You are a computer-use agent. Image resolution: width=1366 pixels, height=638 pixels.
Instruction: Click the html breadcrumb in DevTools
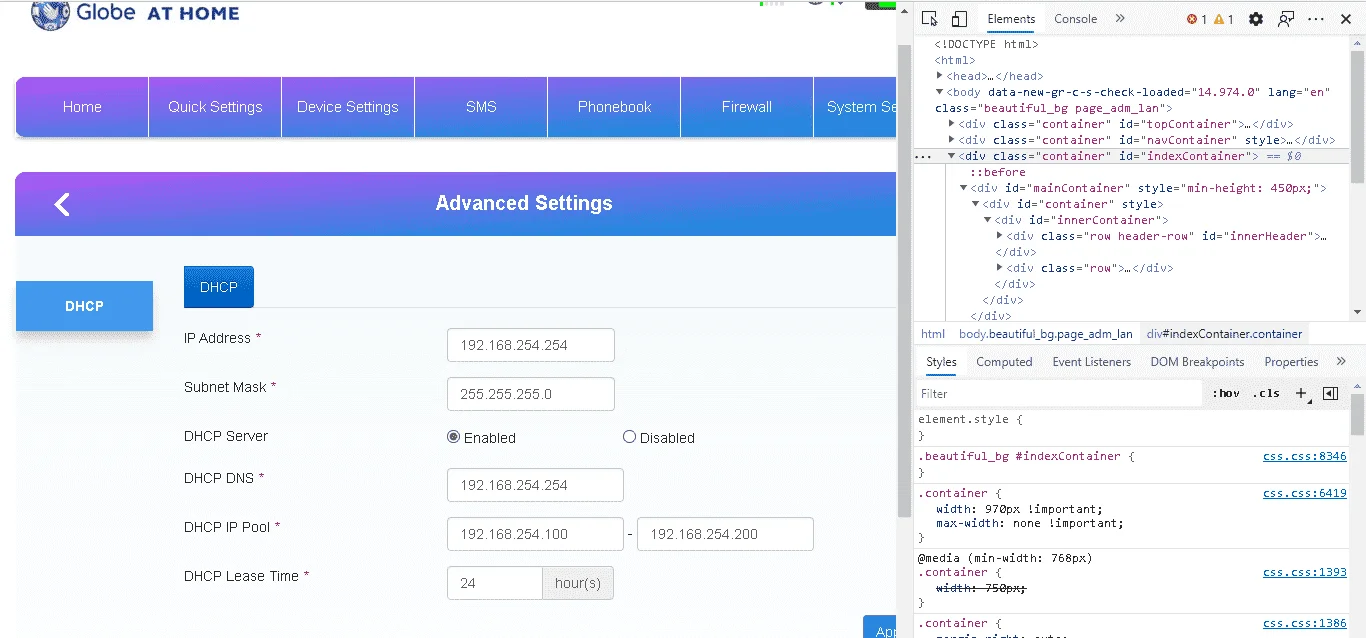[933, 334]
